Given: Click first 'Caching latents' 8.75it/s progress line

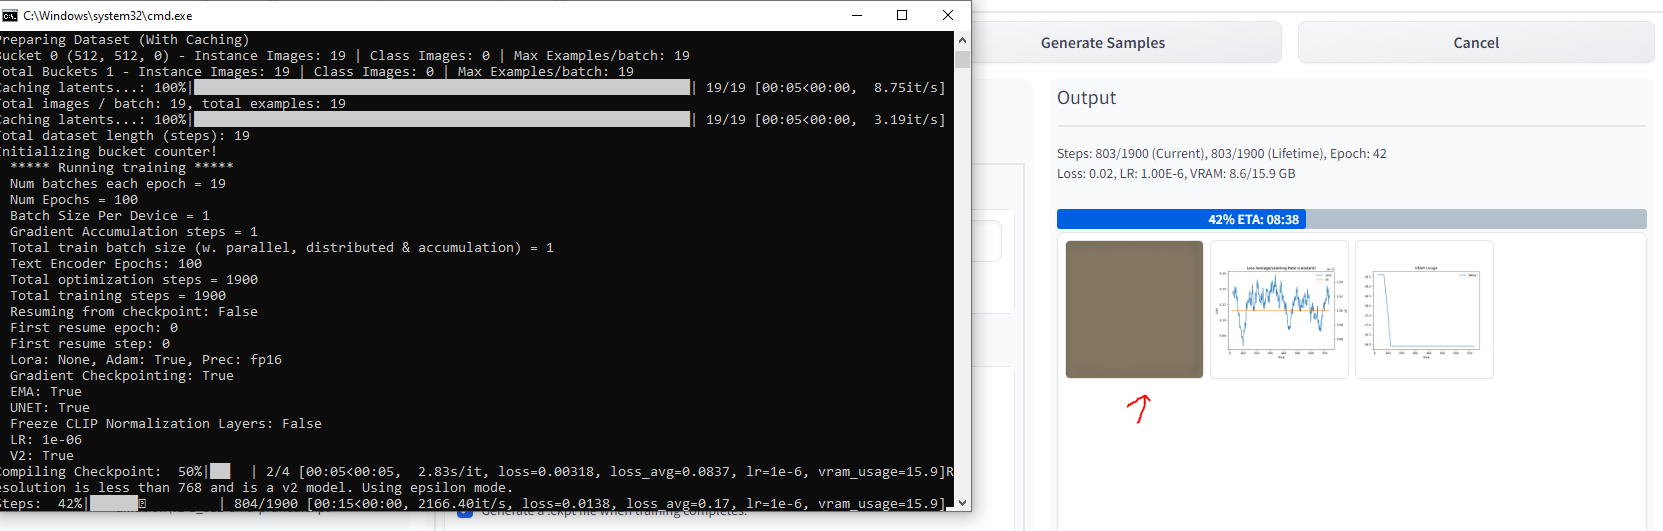Looking at the screenshot, I should click(473, 88).
